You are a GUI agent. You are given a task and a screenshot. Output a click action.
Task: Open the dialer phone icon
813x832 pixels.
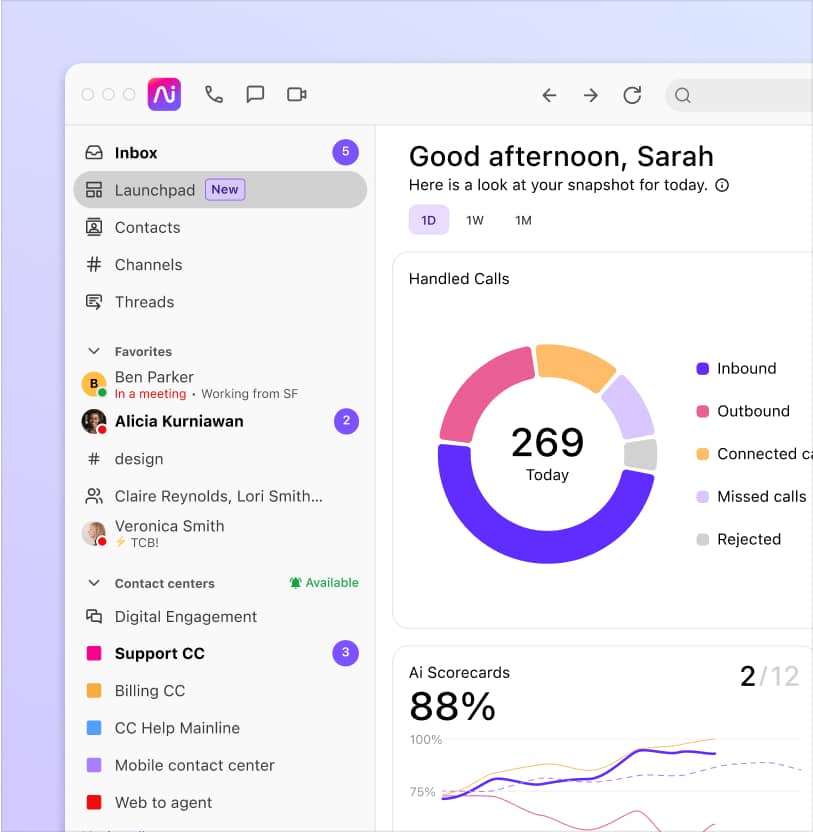click(214, 94)
